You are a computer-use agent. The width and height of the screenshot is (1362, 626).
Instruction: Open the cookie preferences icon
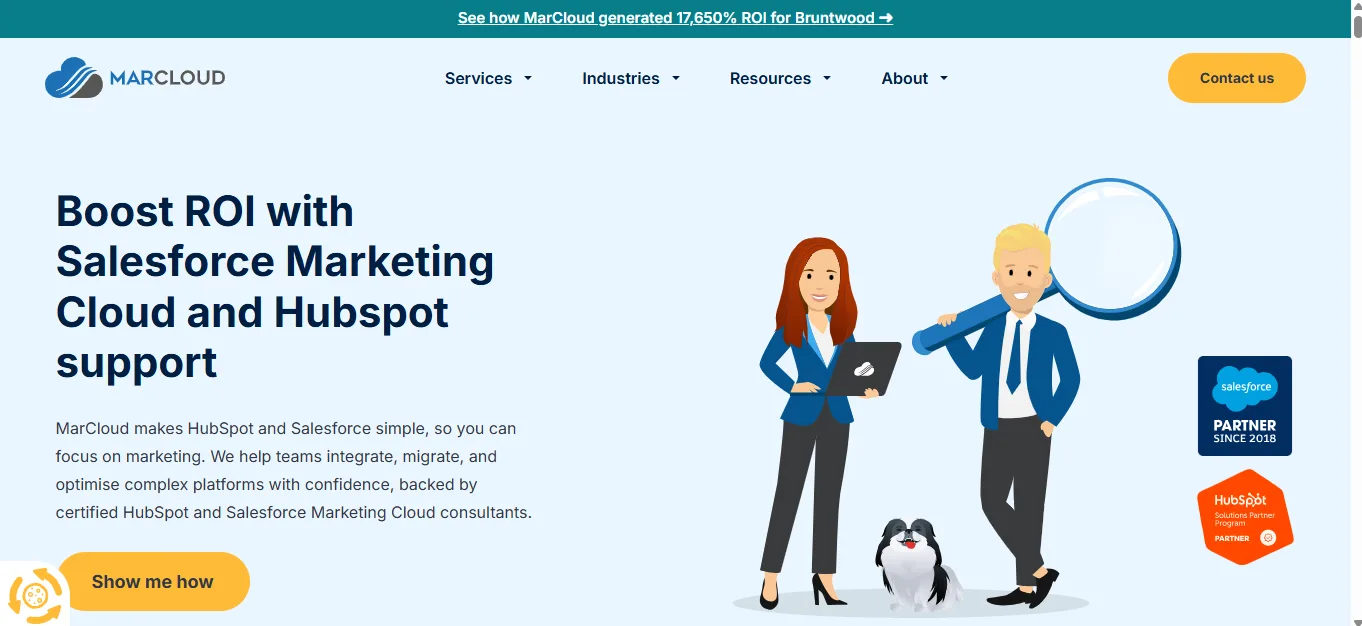click(x=35, y=596)
